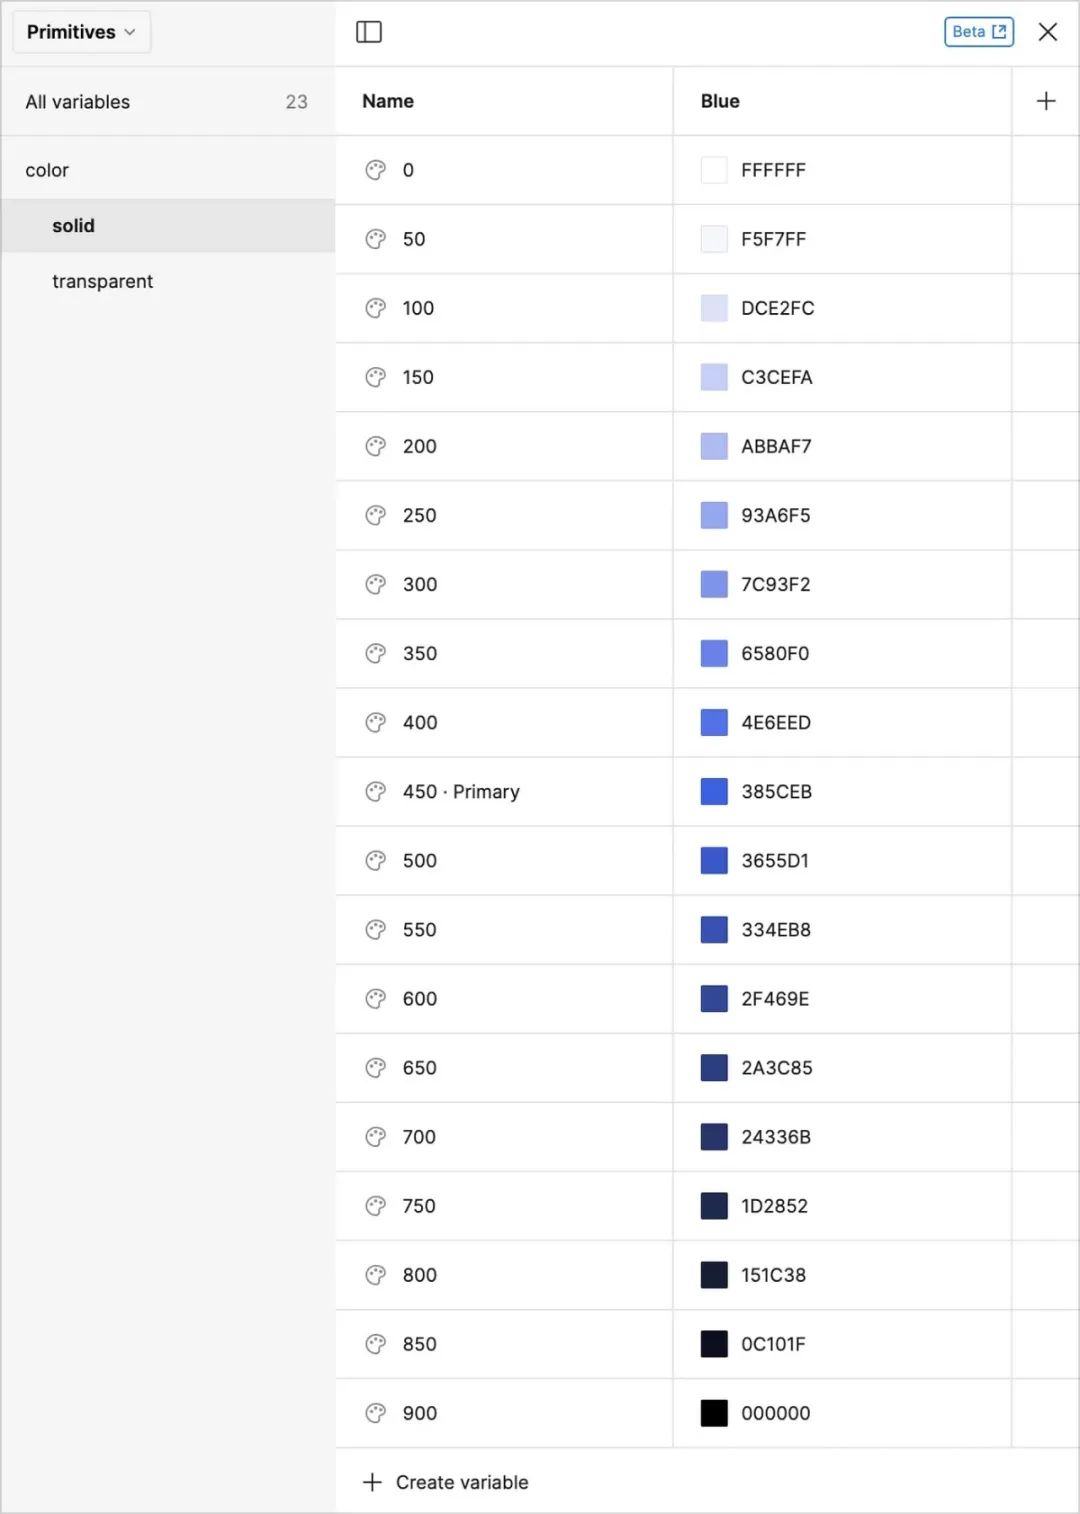This screenshot has width=1080, height=1514.
Task: Click the palette icon next to variable 900
Action: click(376, 1413)
